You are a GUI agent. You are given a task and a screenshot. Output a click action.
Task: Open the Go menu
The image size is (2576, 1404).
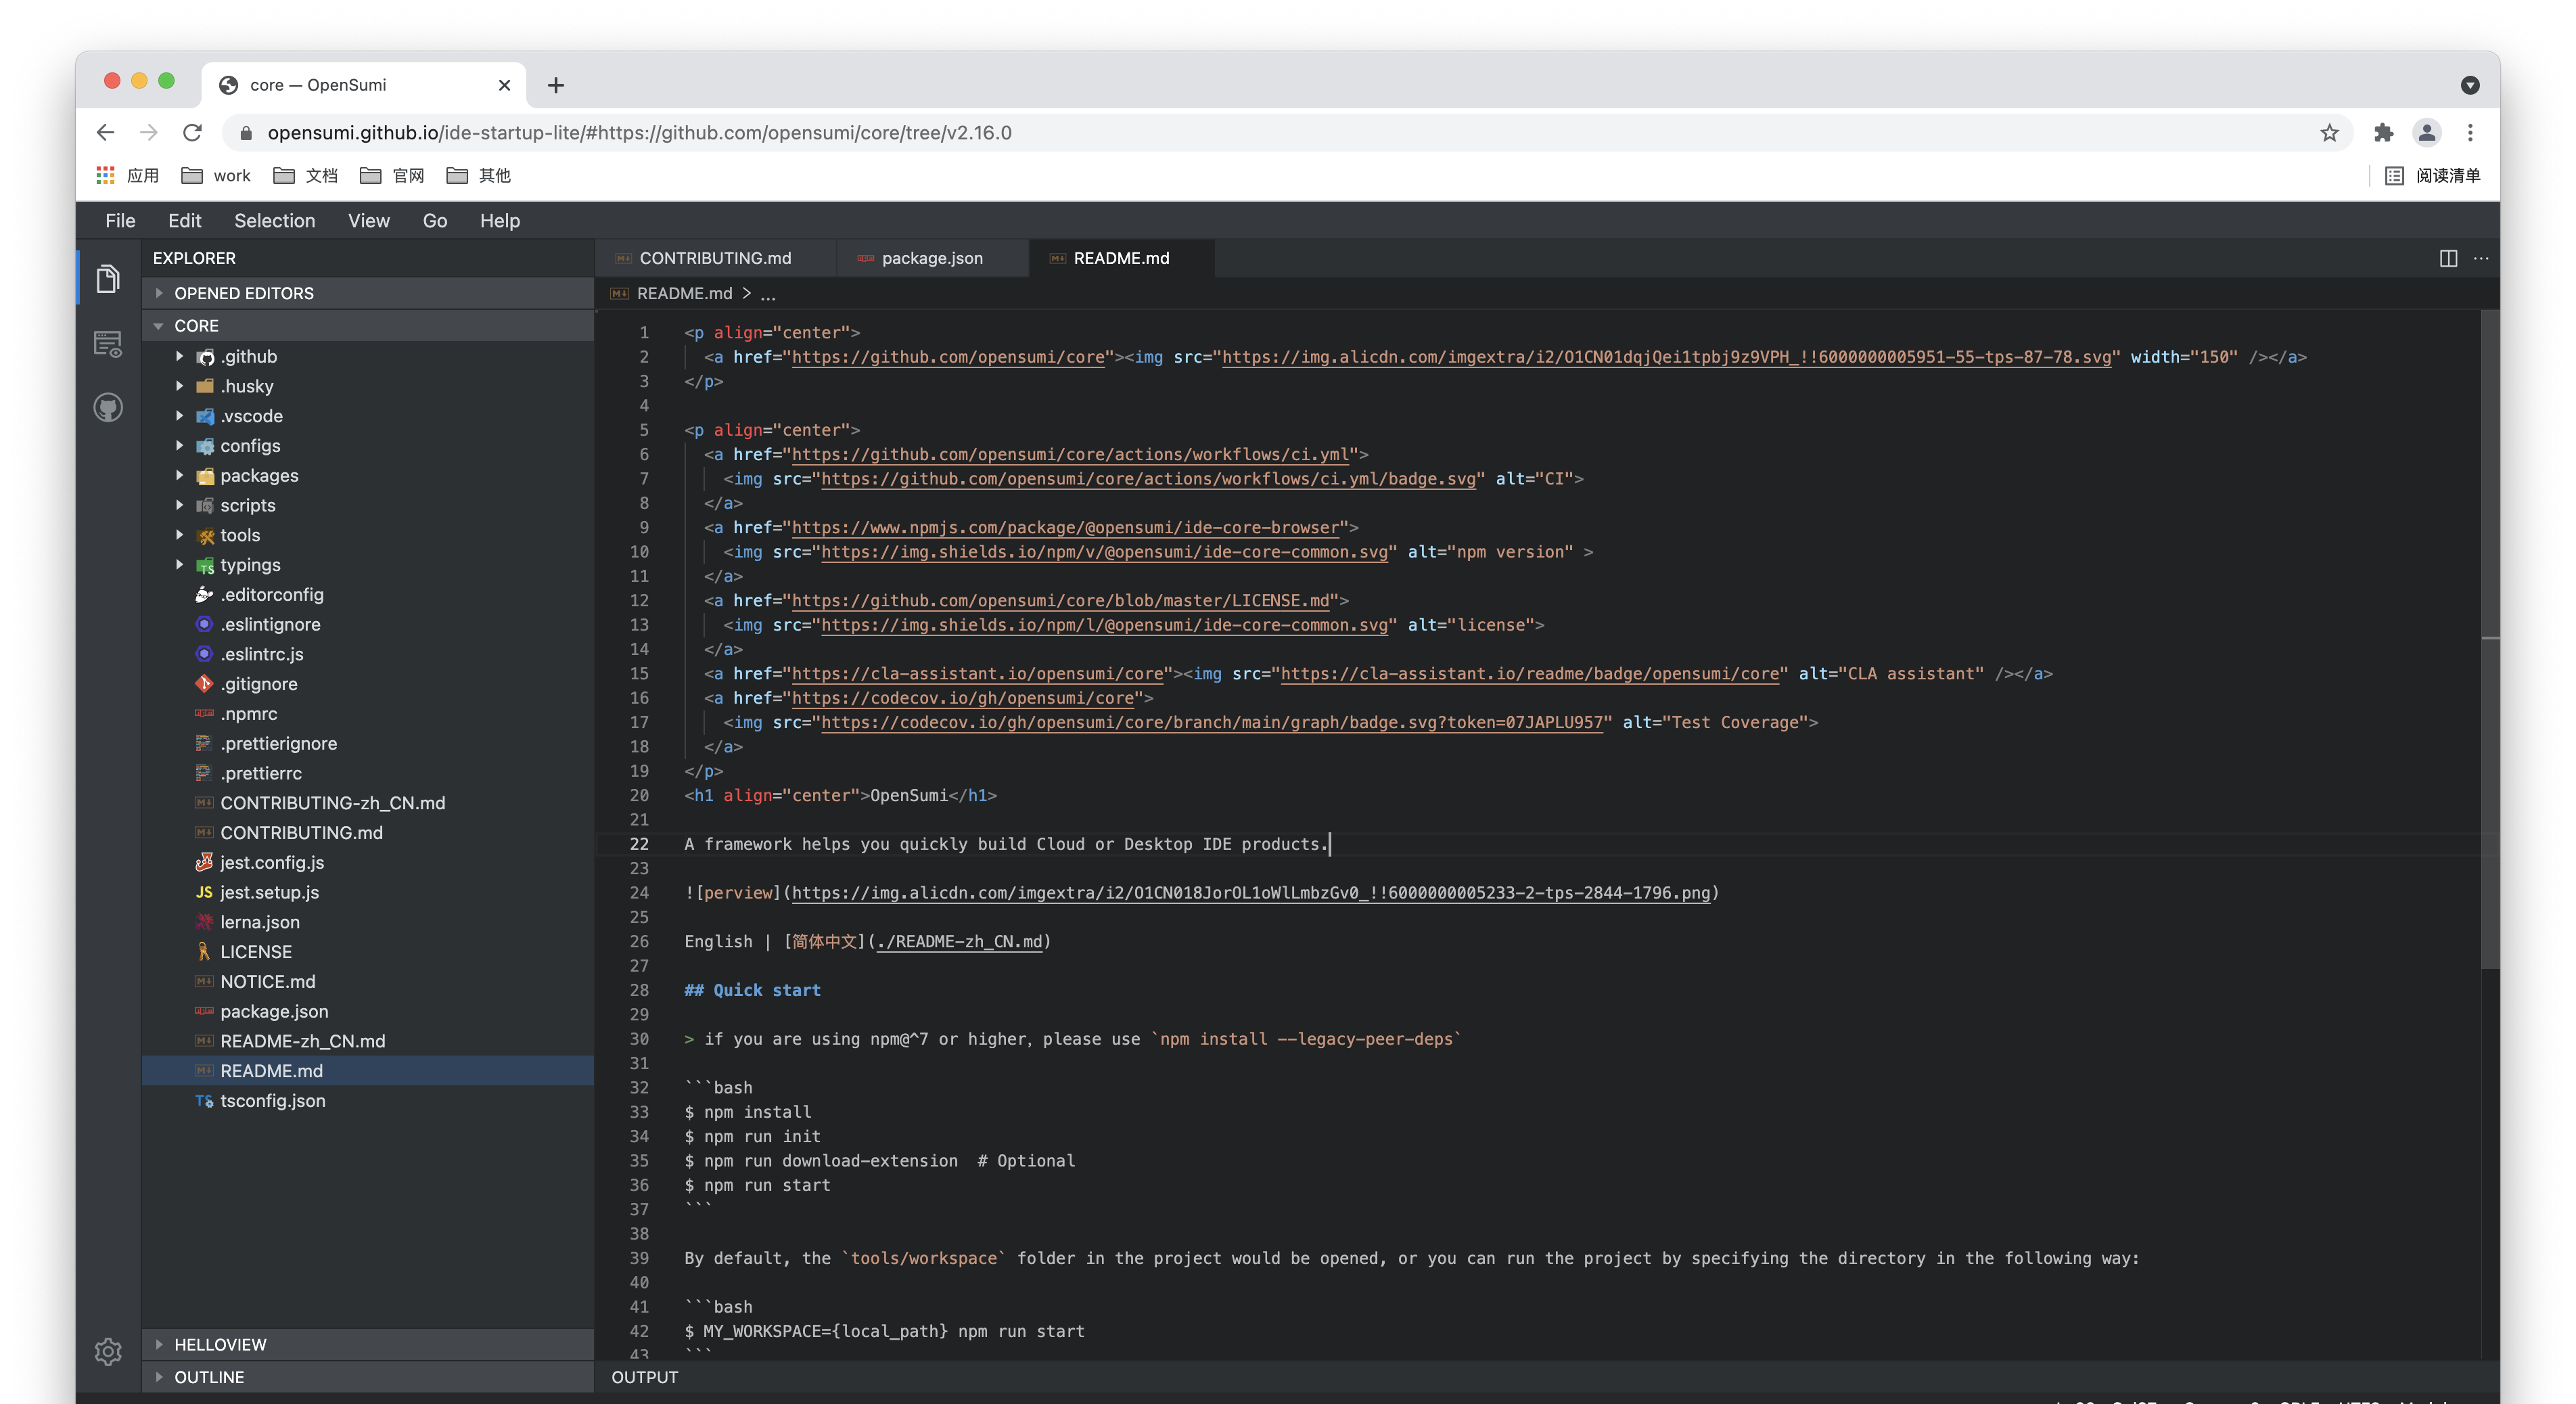coord(434,221)
